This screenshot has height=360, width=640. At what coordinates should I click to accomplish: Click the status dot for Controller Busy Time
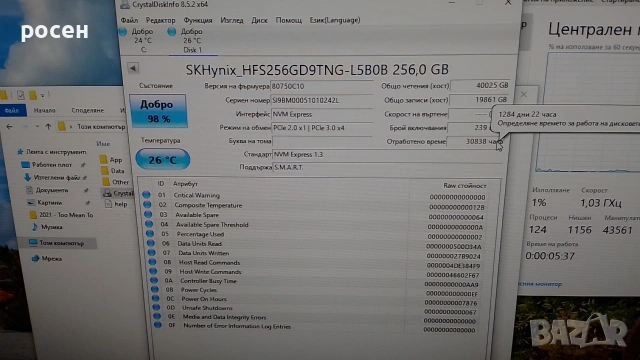point(154,280)
